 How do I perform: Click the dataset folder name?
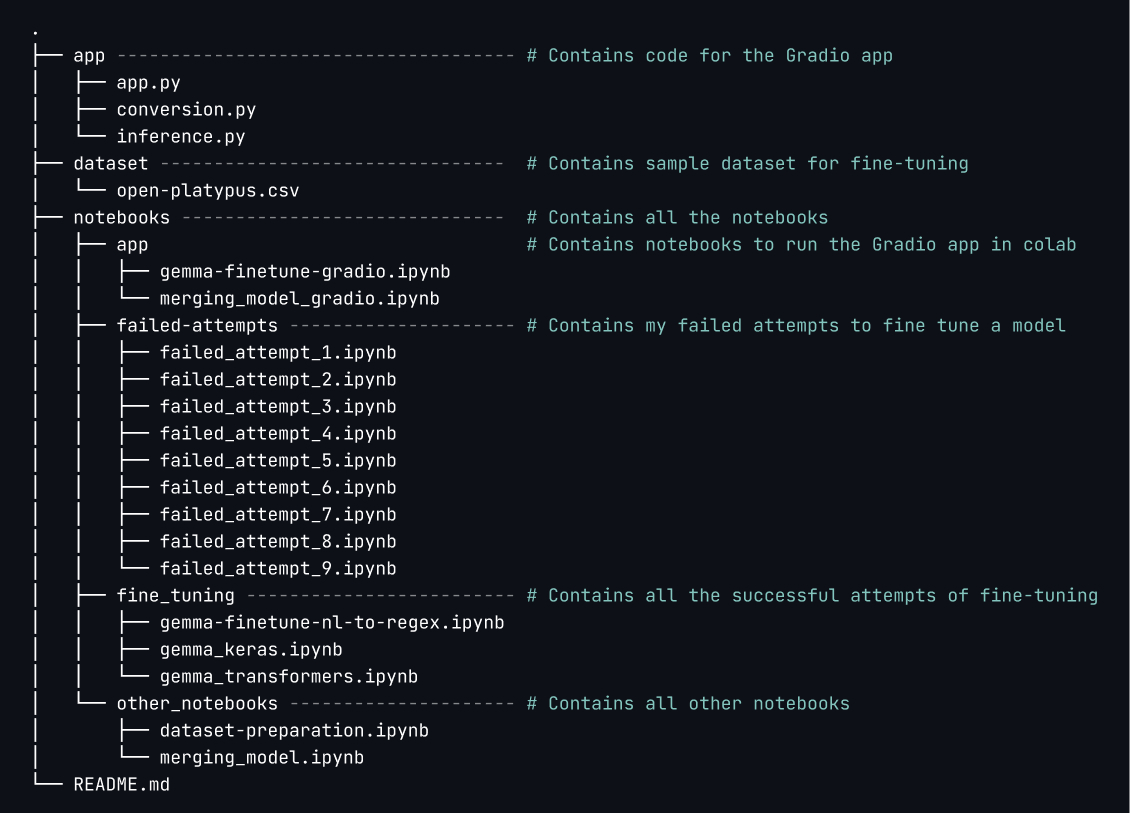coord(110,164)
